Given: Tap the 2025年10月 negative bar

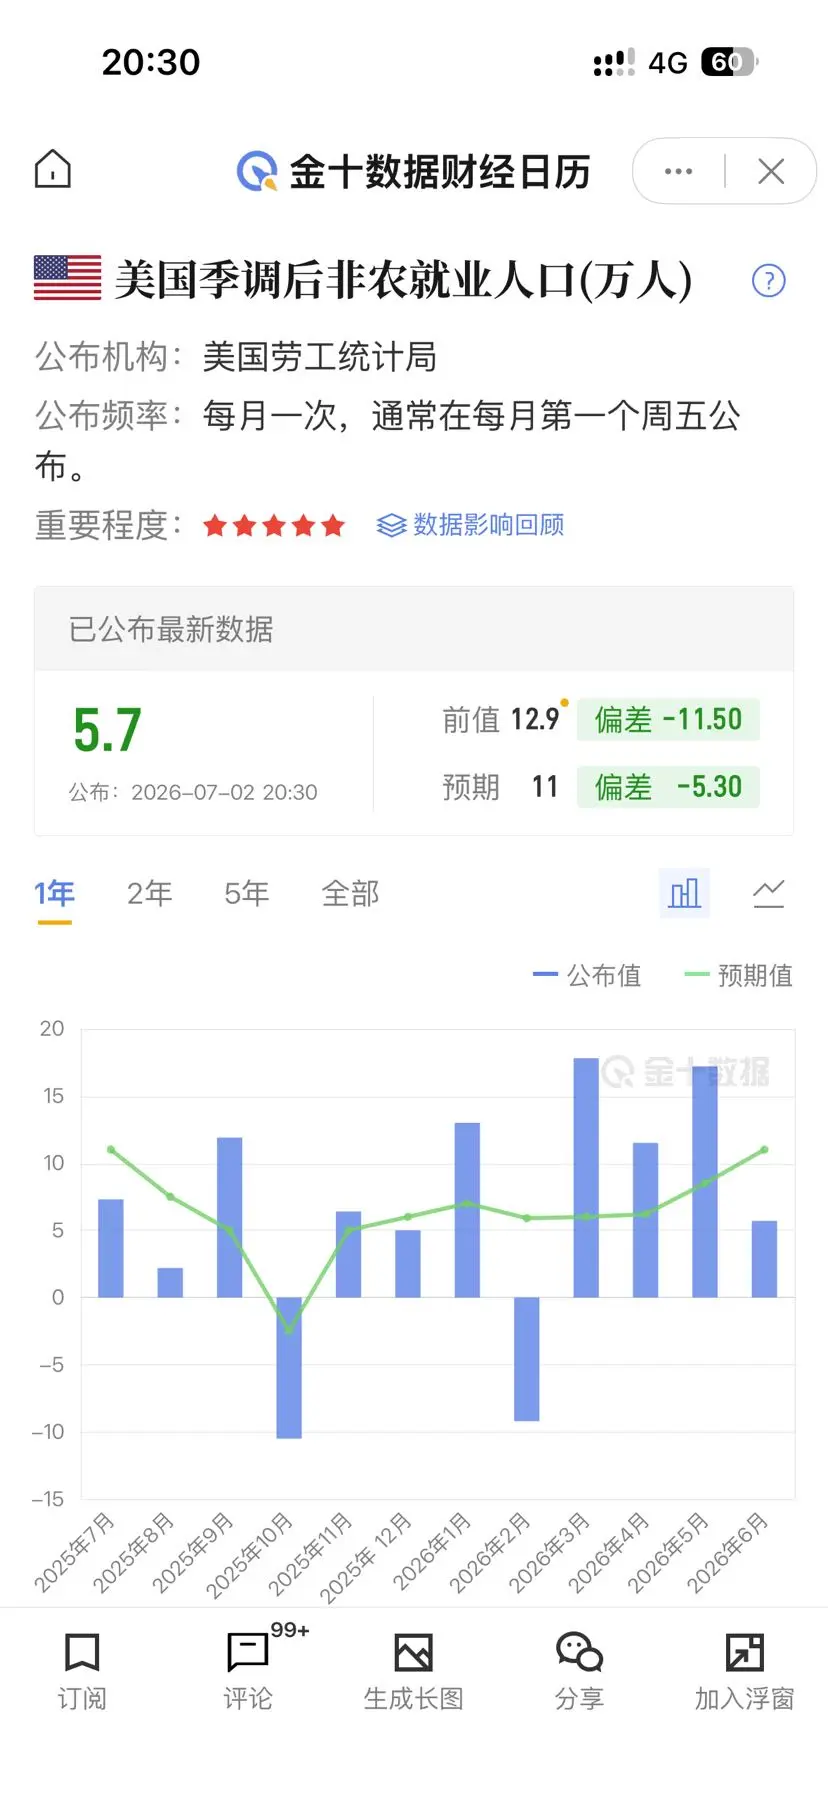Looking at the screenshot, I should coord(289,1368).
